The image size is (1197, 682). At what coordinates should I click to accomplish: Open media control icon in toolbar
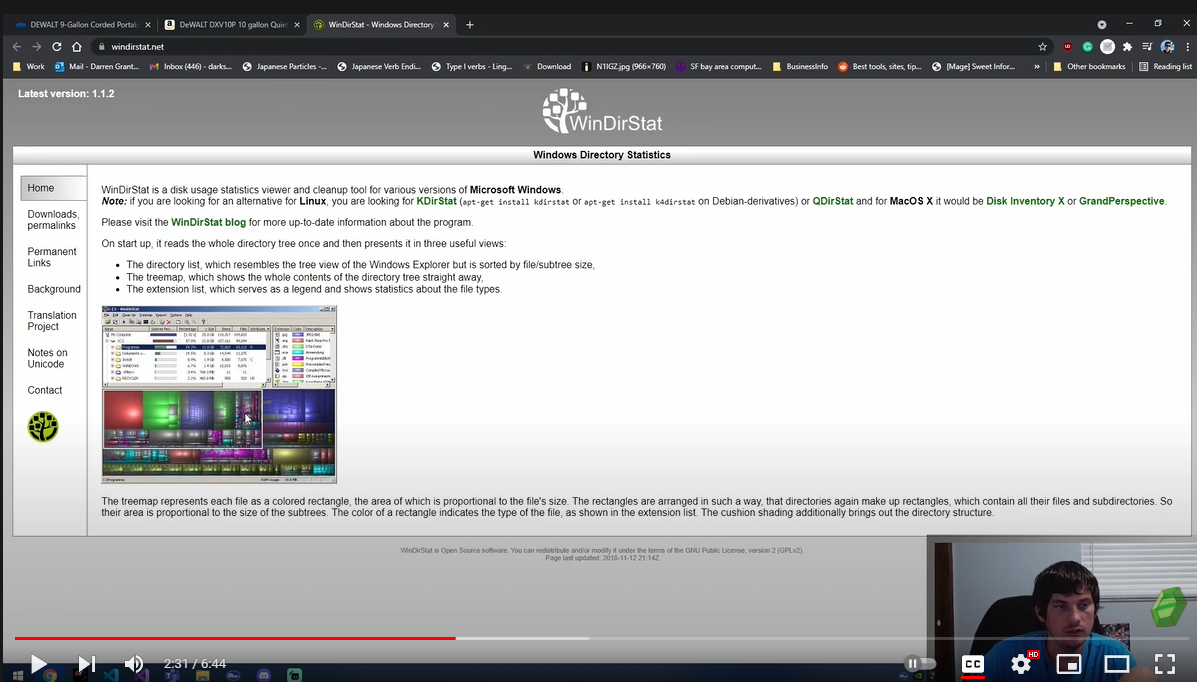click(1147, 47)
